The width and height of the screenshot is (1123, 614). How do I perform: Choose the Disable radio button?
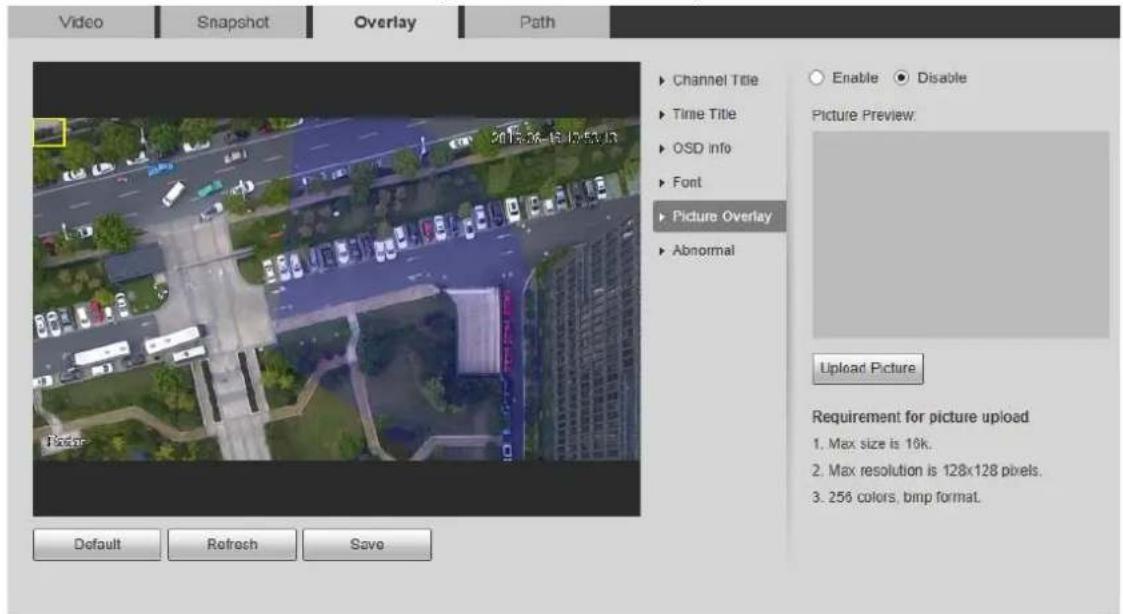pyautogui.click(x=902, y=77)
